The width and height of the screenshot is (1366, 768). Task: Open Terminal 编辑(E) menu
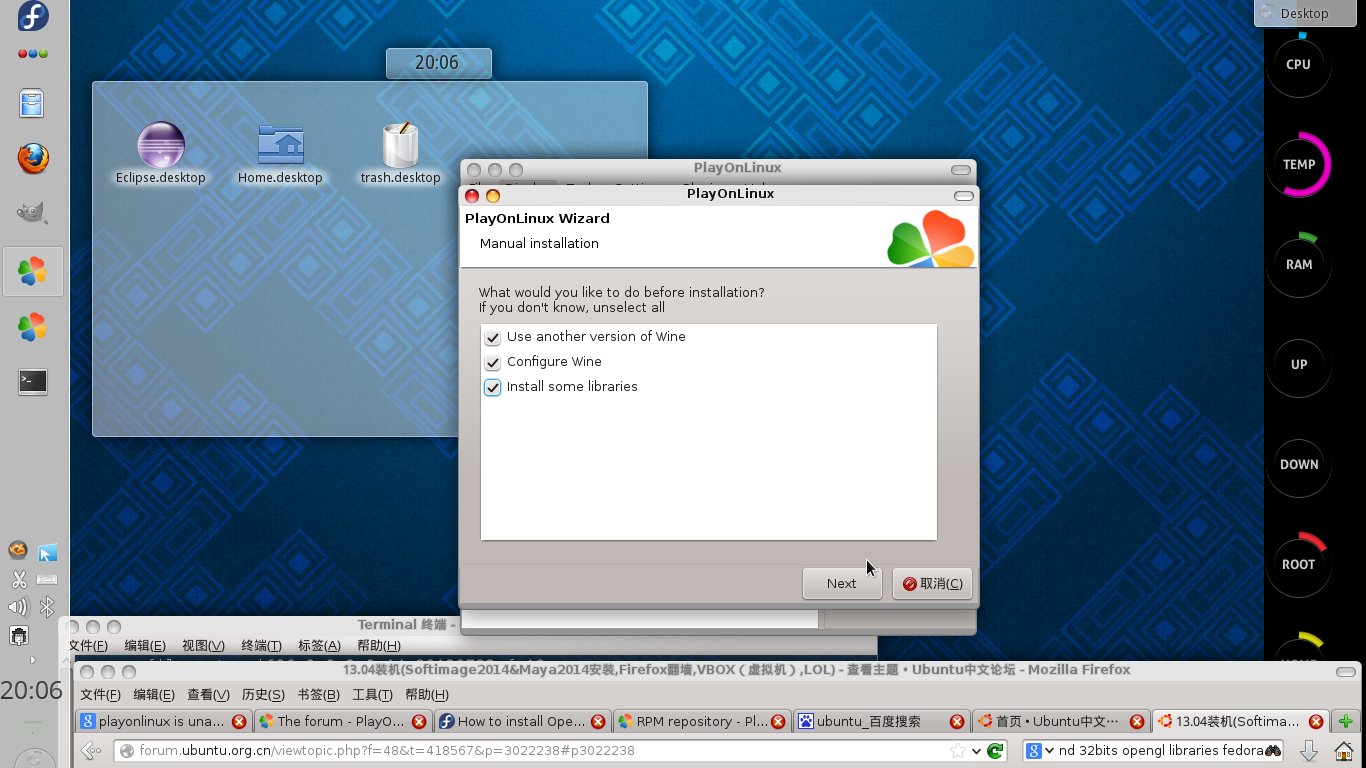(x=145, y=646)
